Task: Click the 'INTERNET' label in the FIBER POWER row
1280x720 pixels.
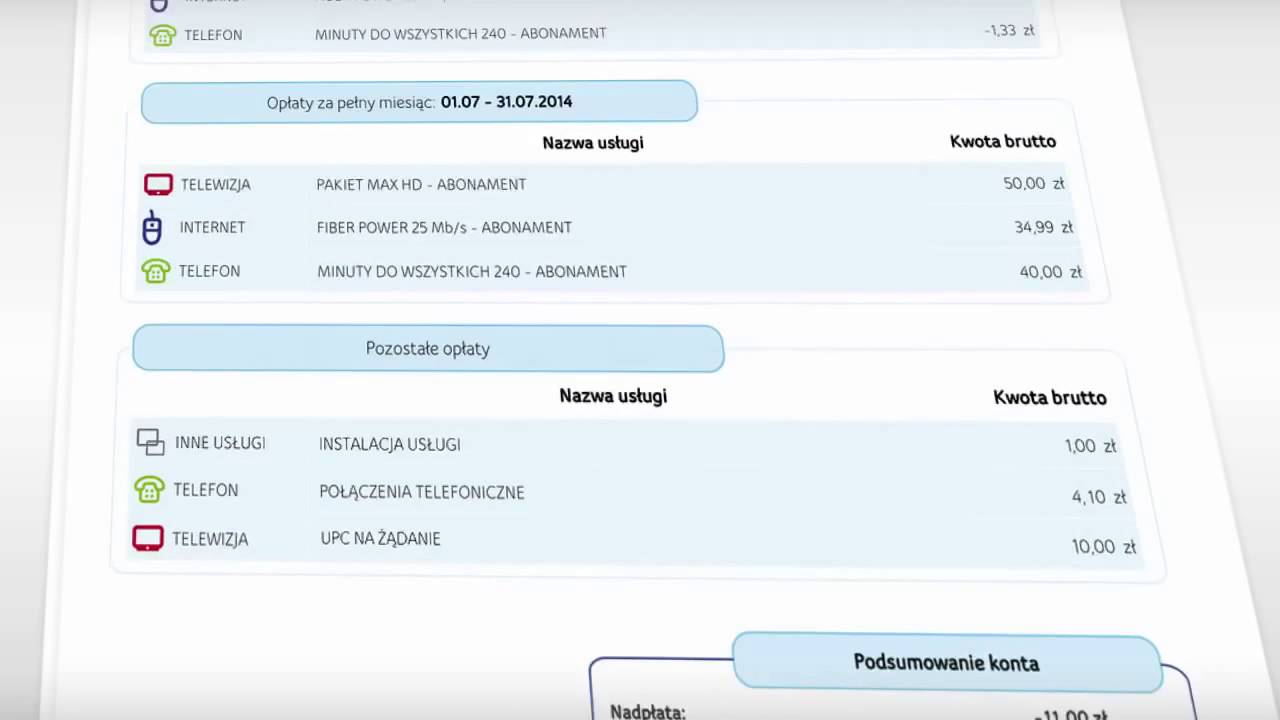Action: click(x=212, y=228)
